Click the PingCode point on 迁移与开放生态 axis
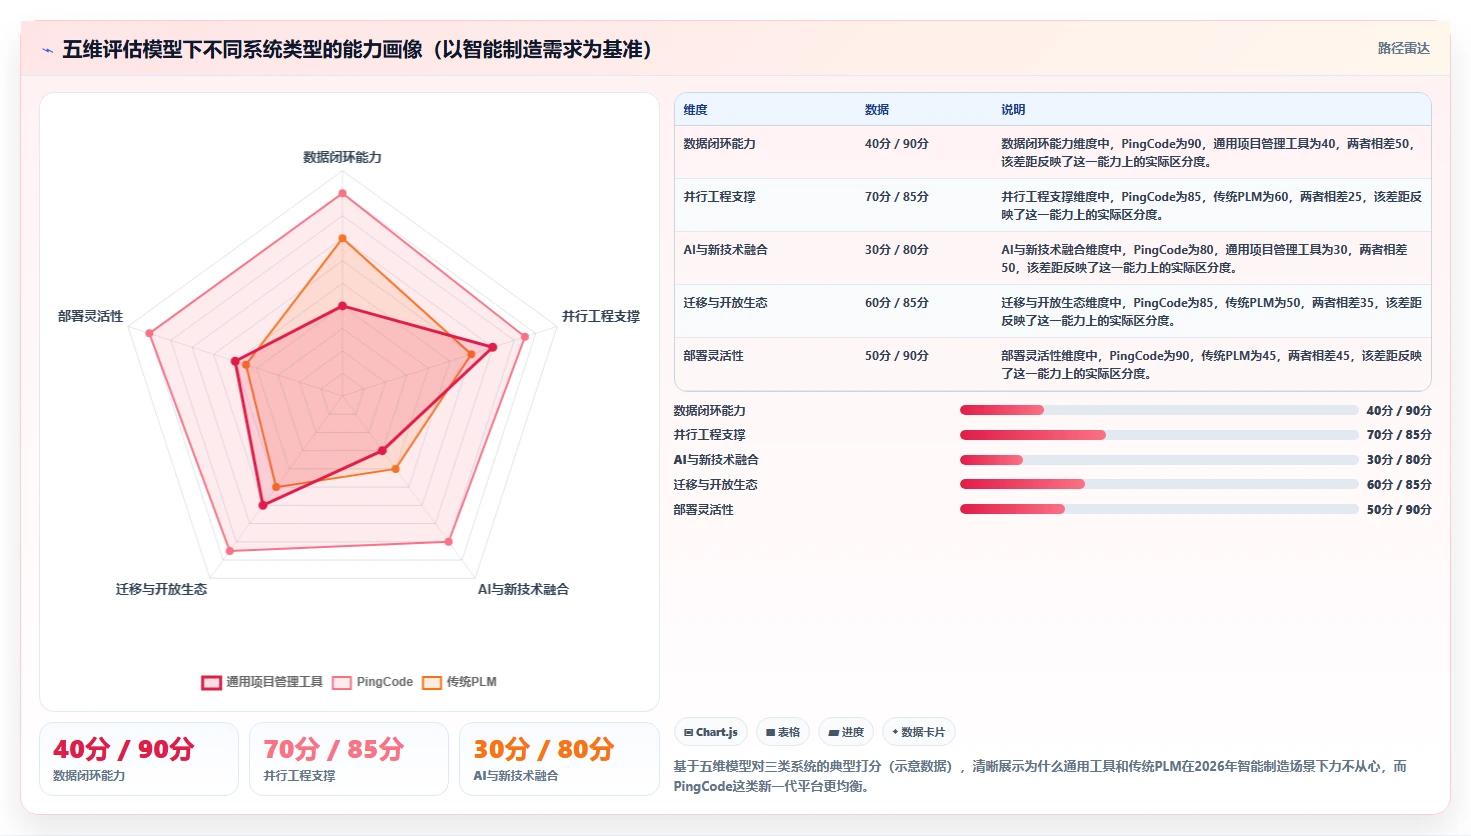 [230, 550]
